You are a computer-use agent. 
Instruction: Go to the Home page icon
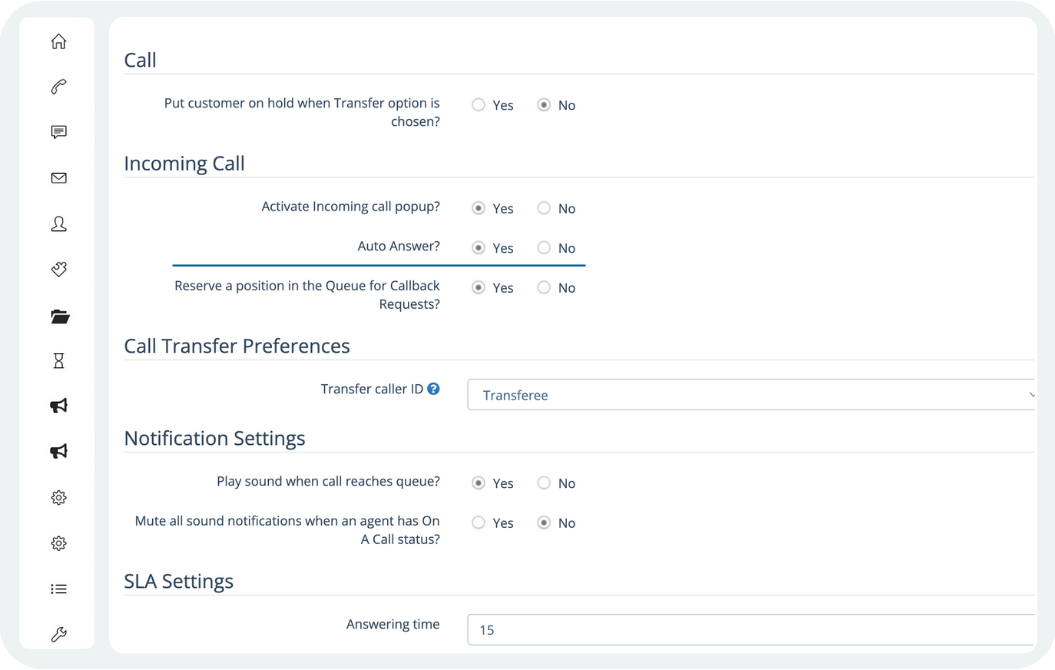(59, 41)
